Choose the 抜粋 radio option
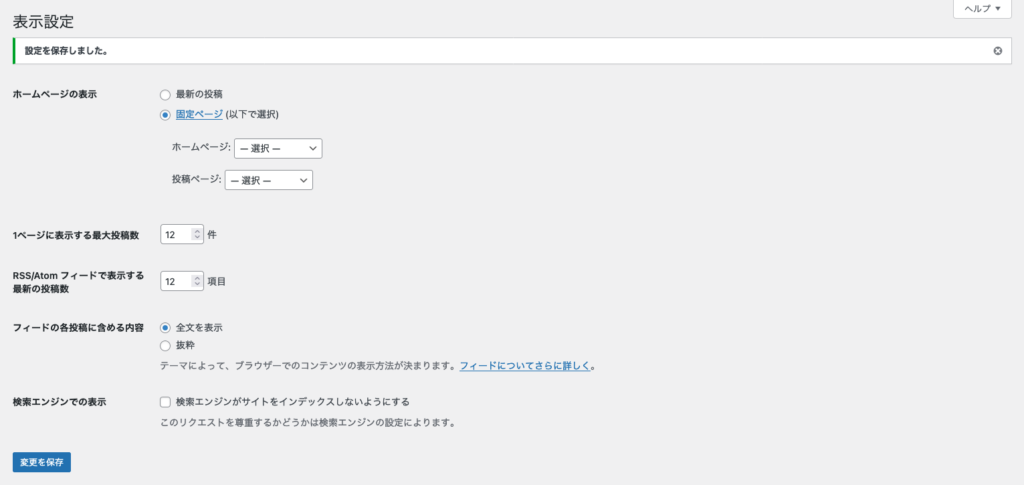Screen dimensions: 1024x485 point(165,345)
